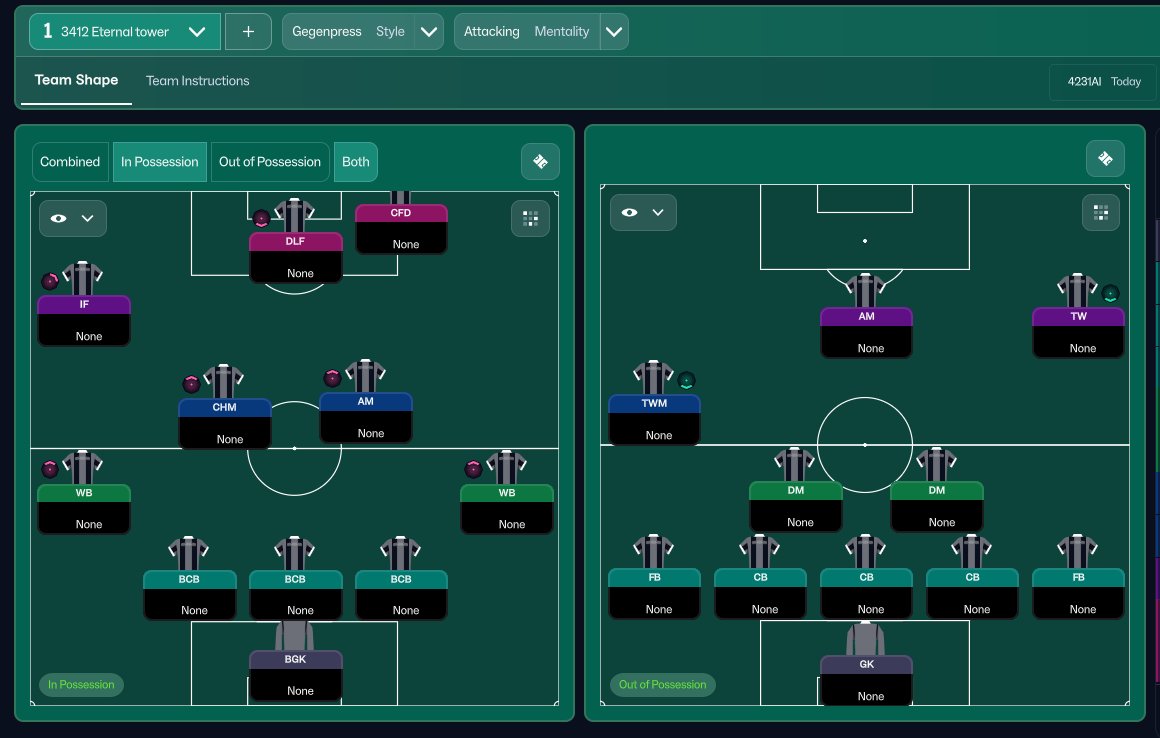Select the Attacking Mentality label
This screenshot has height=738, width=1160.
pos(527,32)
